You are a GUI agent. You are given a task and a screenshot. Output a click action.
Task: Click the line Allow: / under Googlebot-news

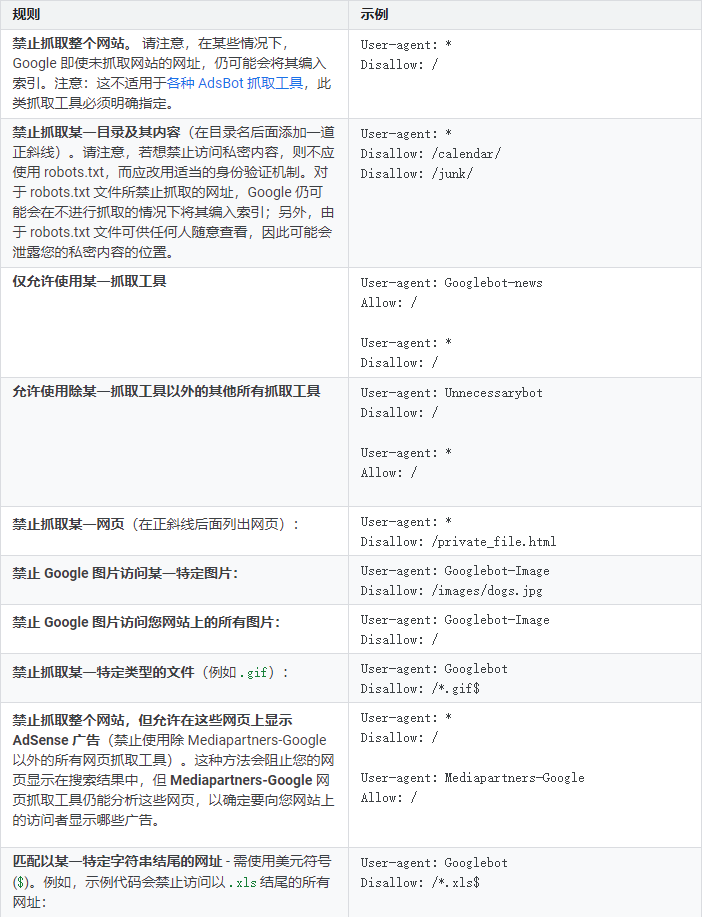[388, 303]
